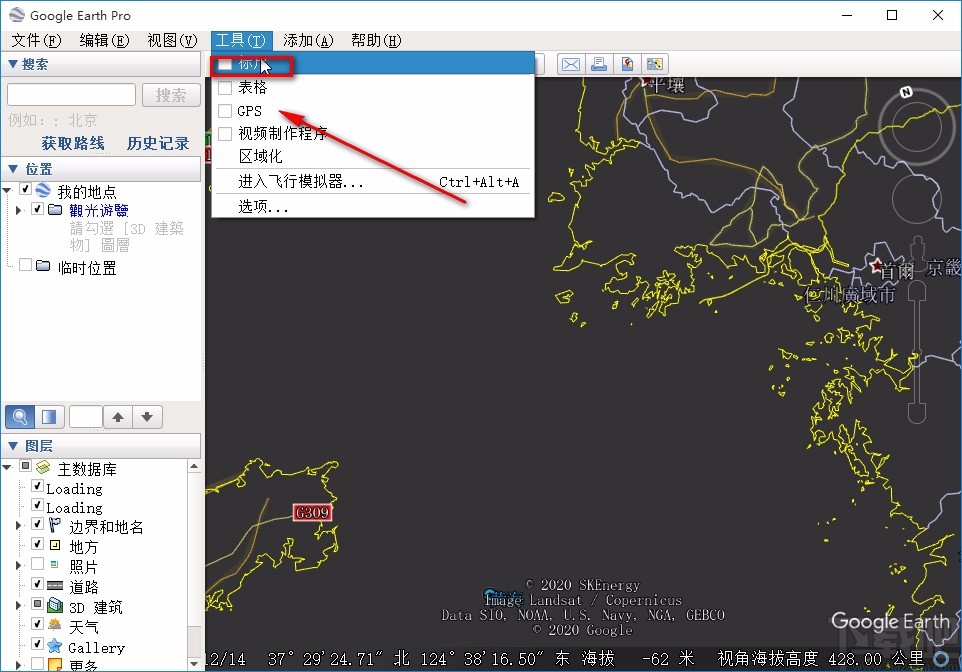Click layers panel scrollbar up arrow
Screen dimensions: 962x672
[x=194, y=466]
